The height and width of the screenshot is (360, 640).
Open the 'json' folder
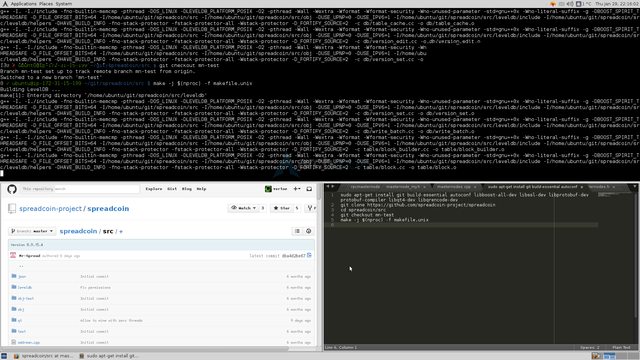[22, 277]
